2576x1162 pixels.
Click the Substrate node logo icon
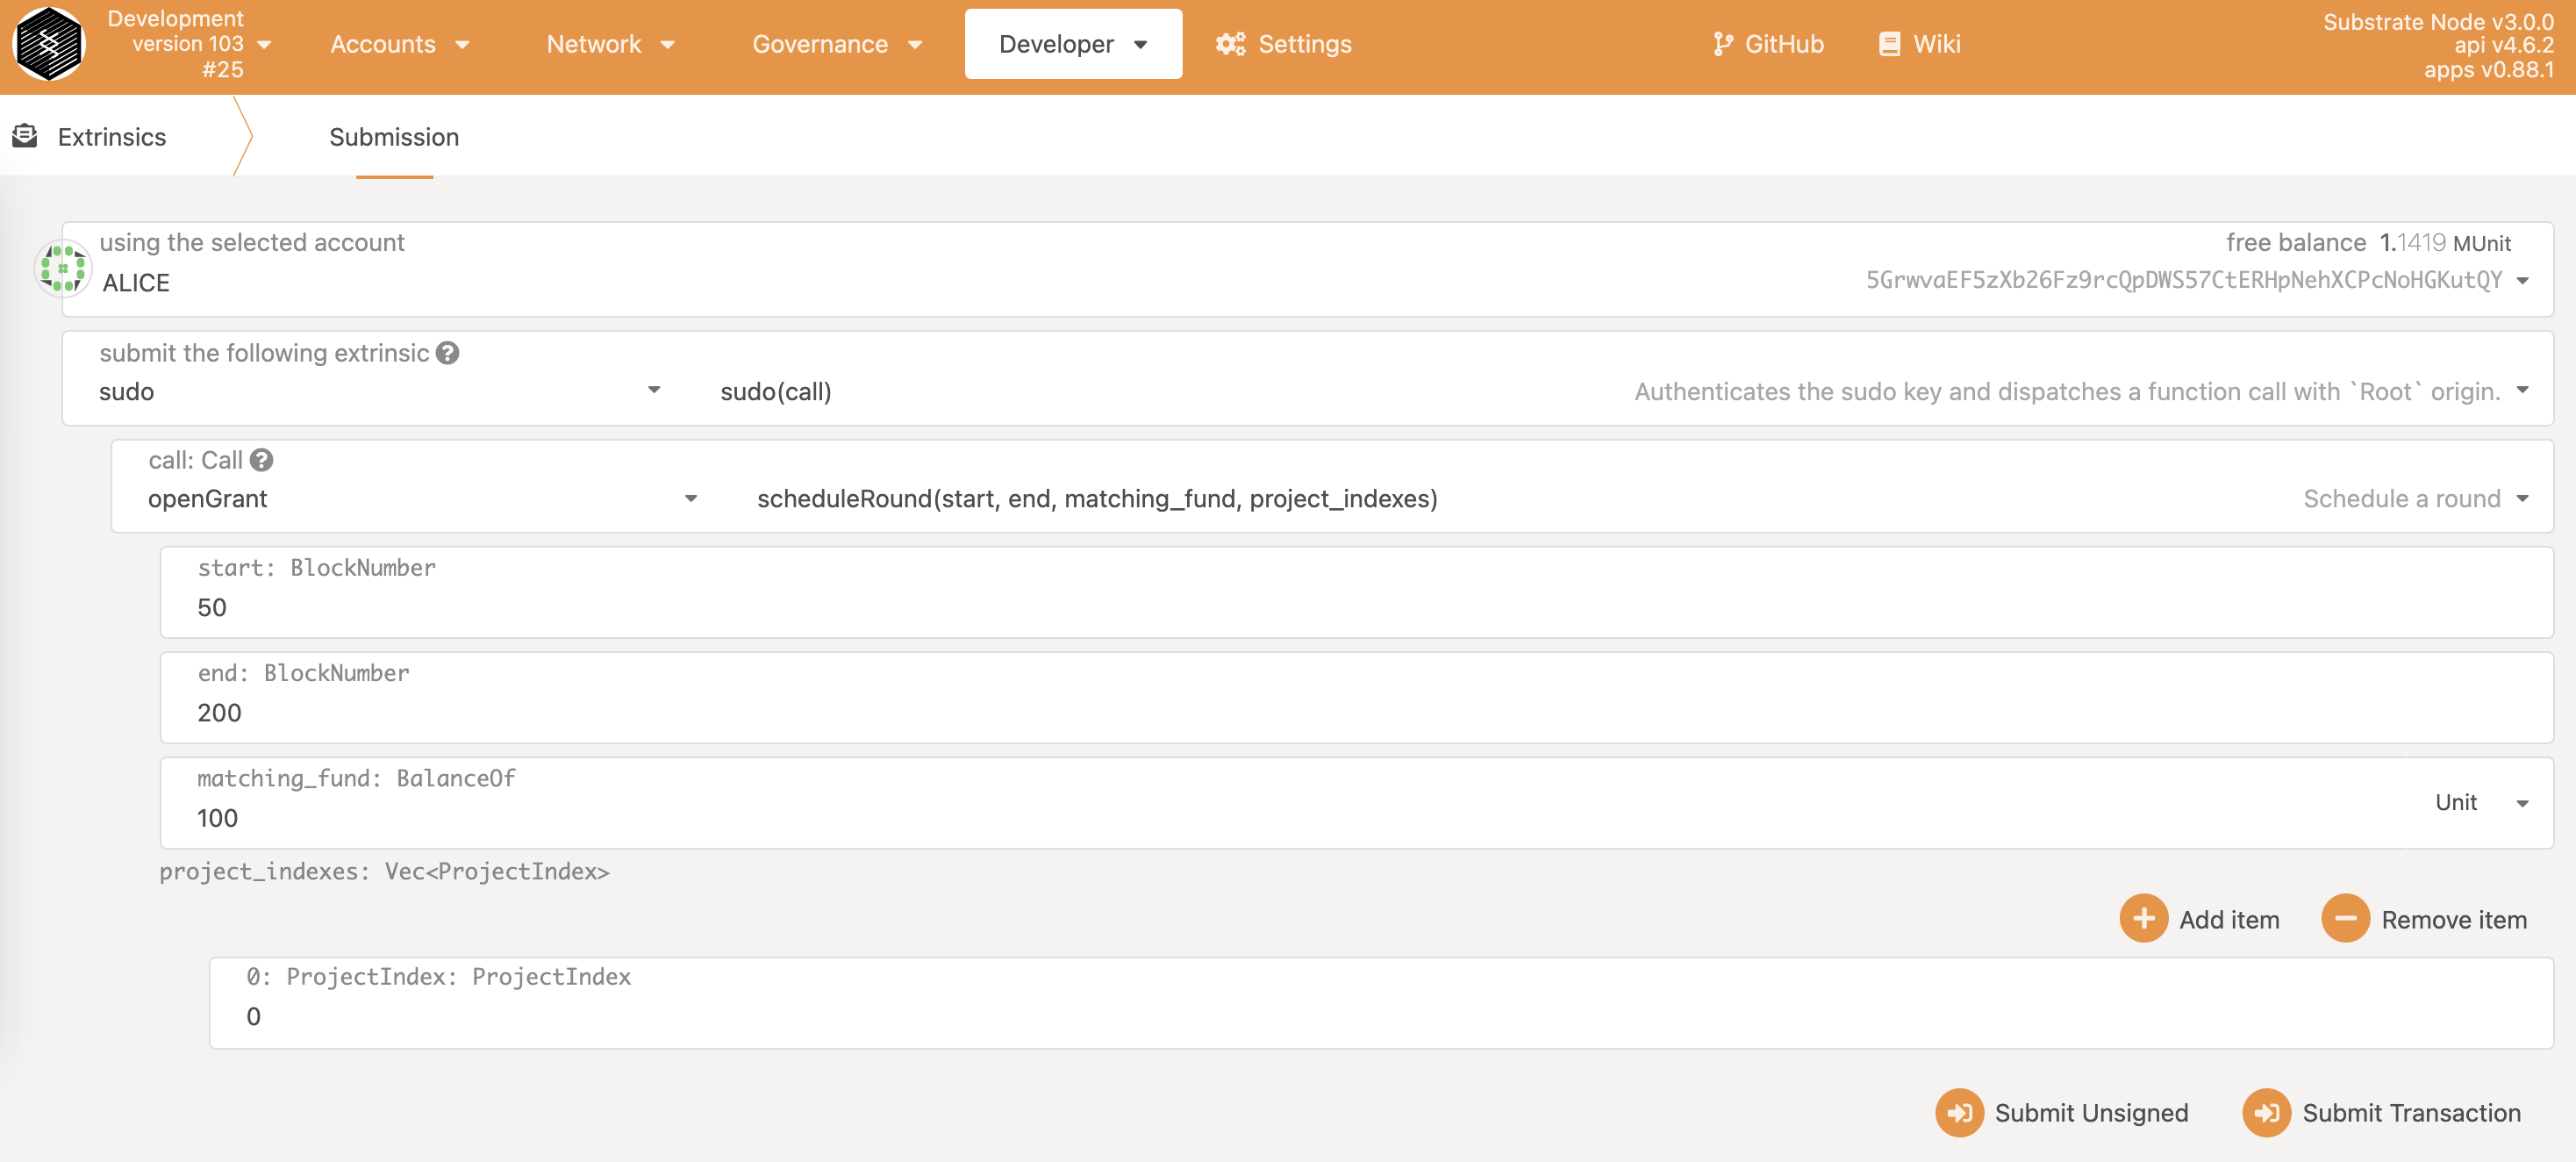tap(49, 44)
